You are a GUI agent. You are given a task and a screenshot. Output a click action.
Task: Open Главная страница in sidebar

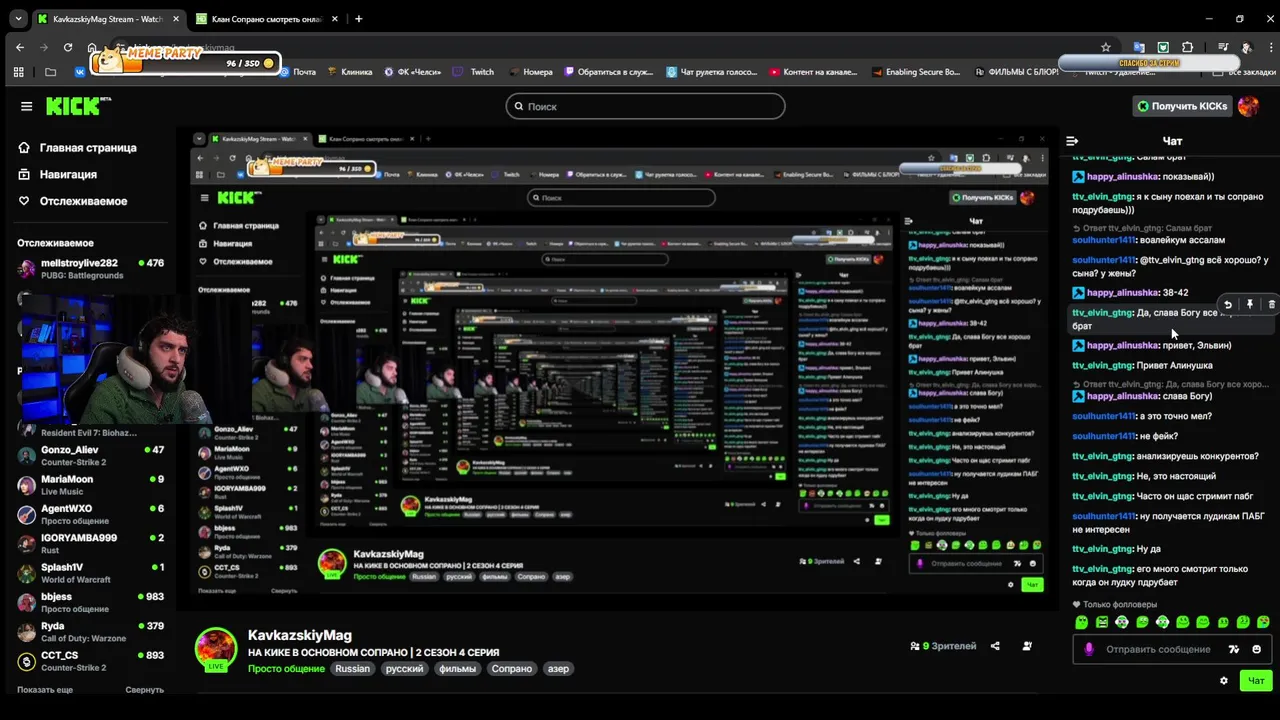pos(77,148)
